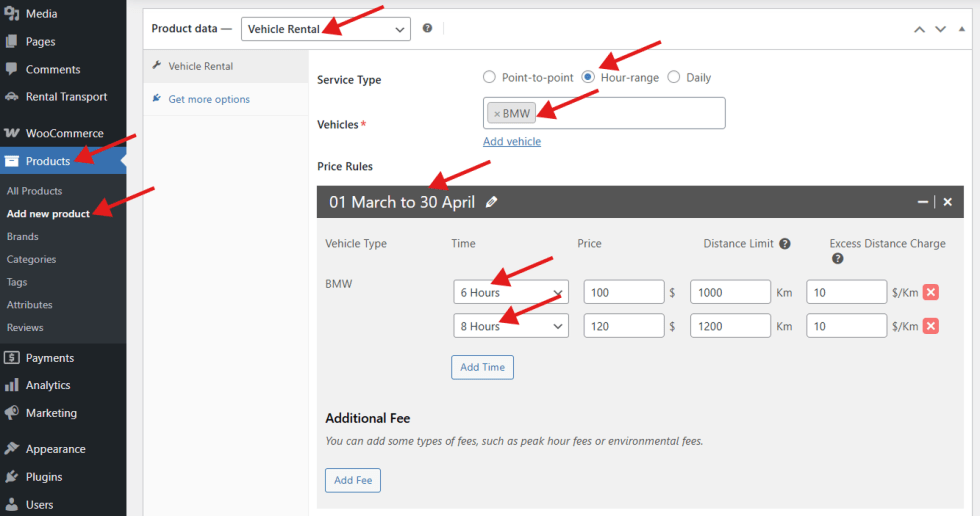Delete the 8 Hours price row

[x=930, y=326]
